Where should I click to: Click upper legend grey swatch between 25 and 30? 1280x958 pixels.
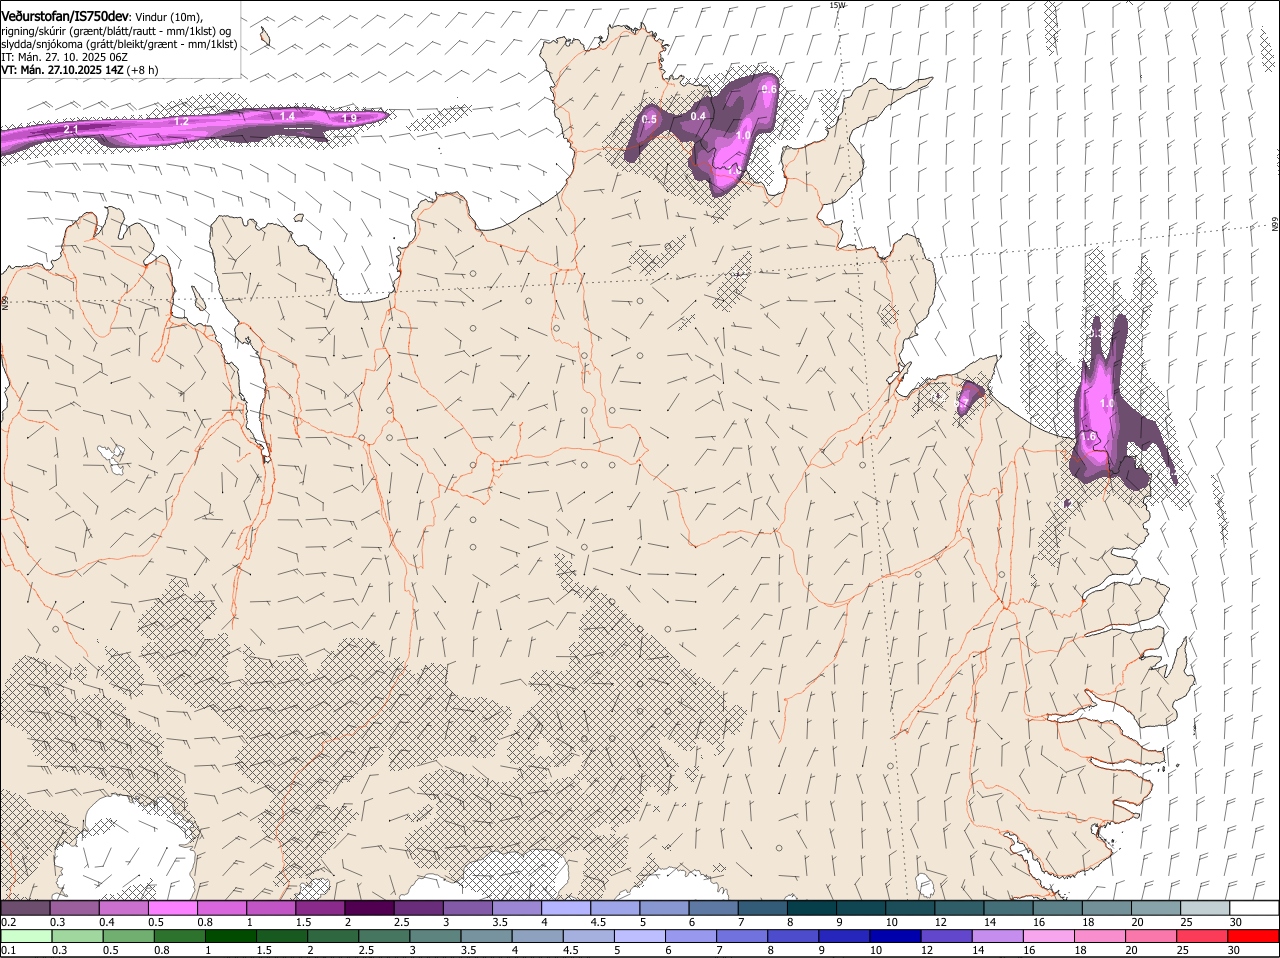[x=1206, y=907]
